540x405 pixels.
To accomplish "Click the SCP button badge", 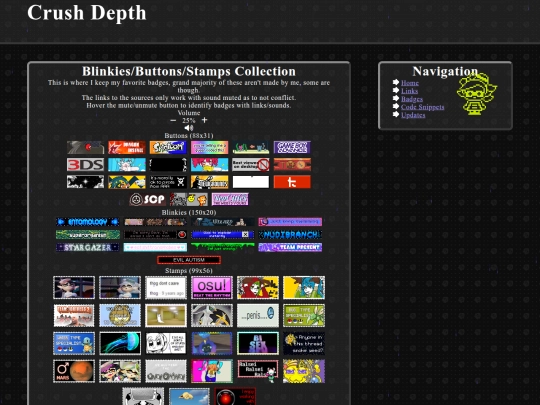I will tap(148, 199).
